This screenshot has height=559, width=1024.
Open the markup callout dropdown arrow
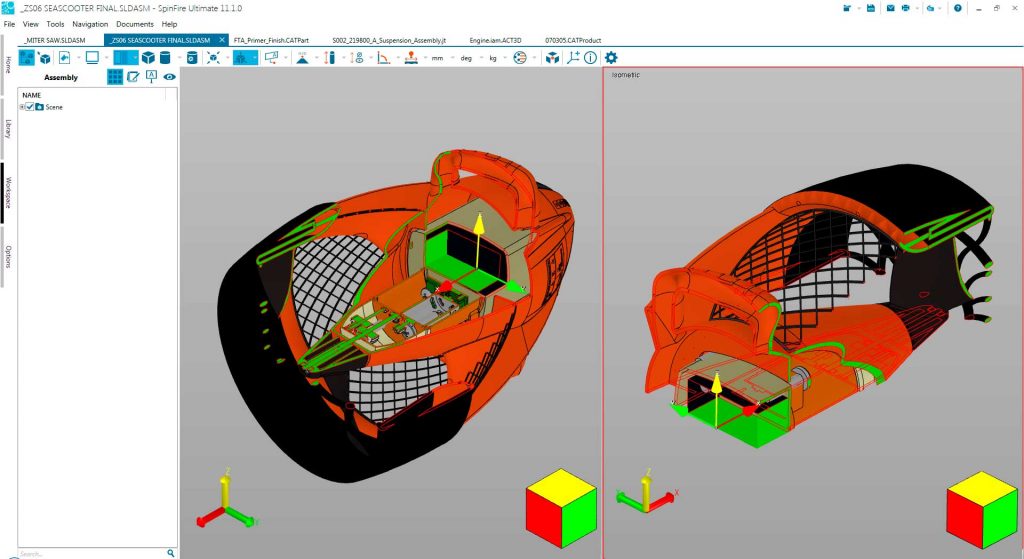(x=285, y=58)
